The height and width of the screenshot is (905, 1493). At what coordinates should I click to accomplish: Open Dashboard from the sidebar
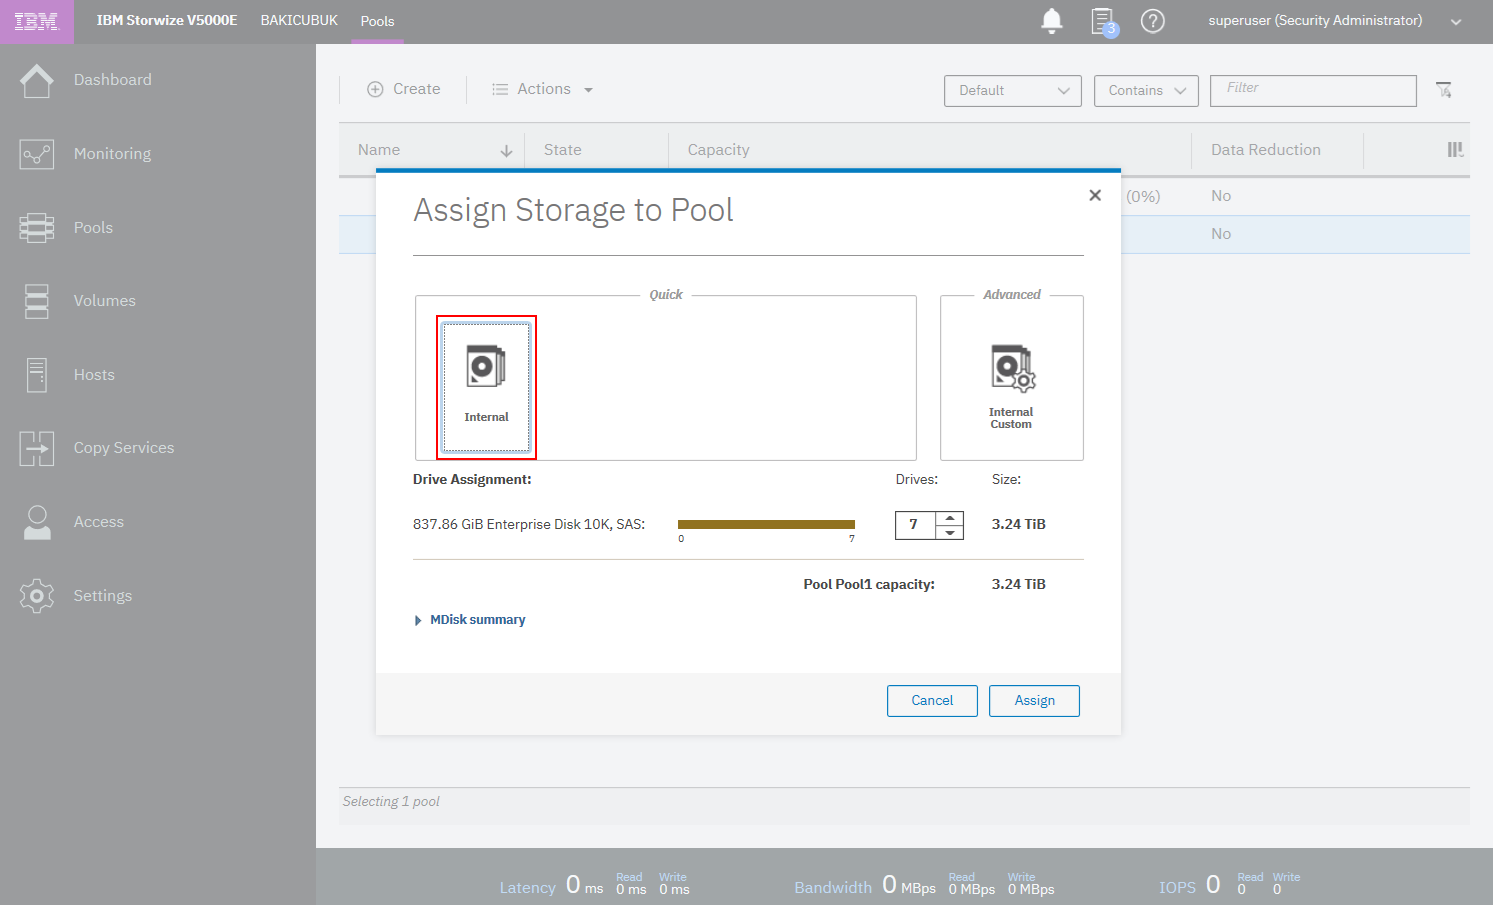(x=113, y=80)
